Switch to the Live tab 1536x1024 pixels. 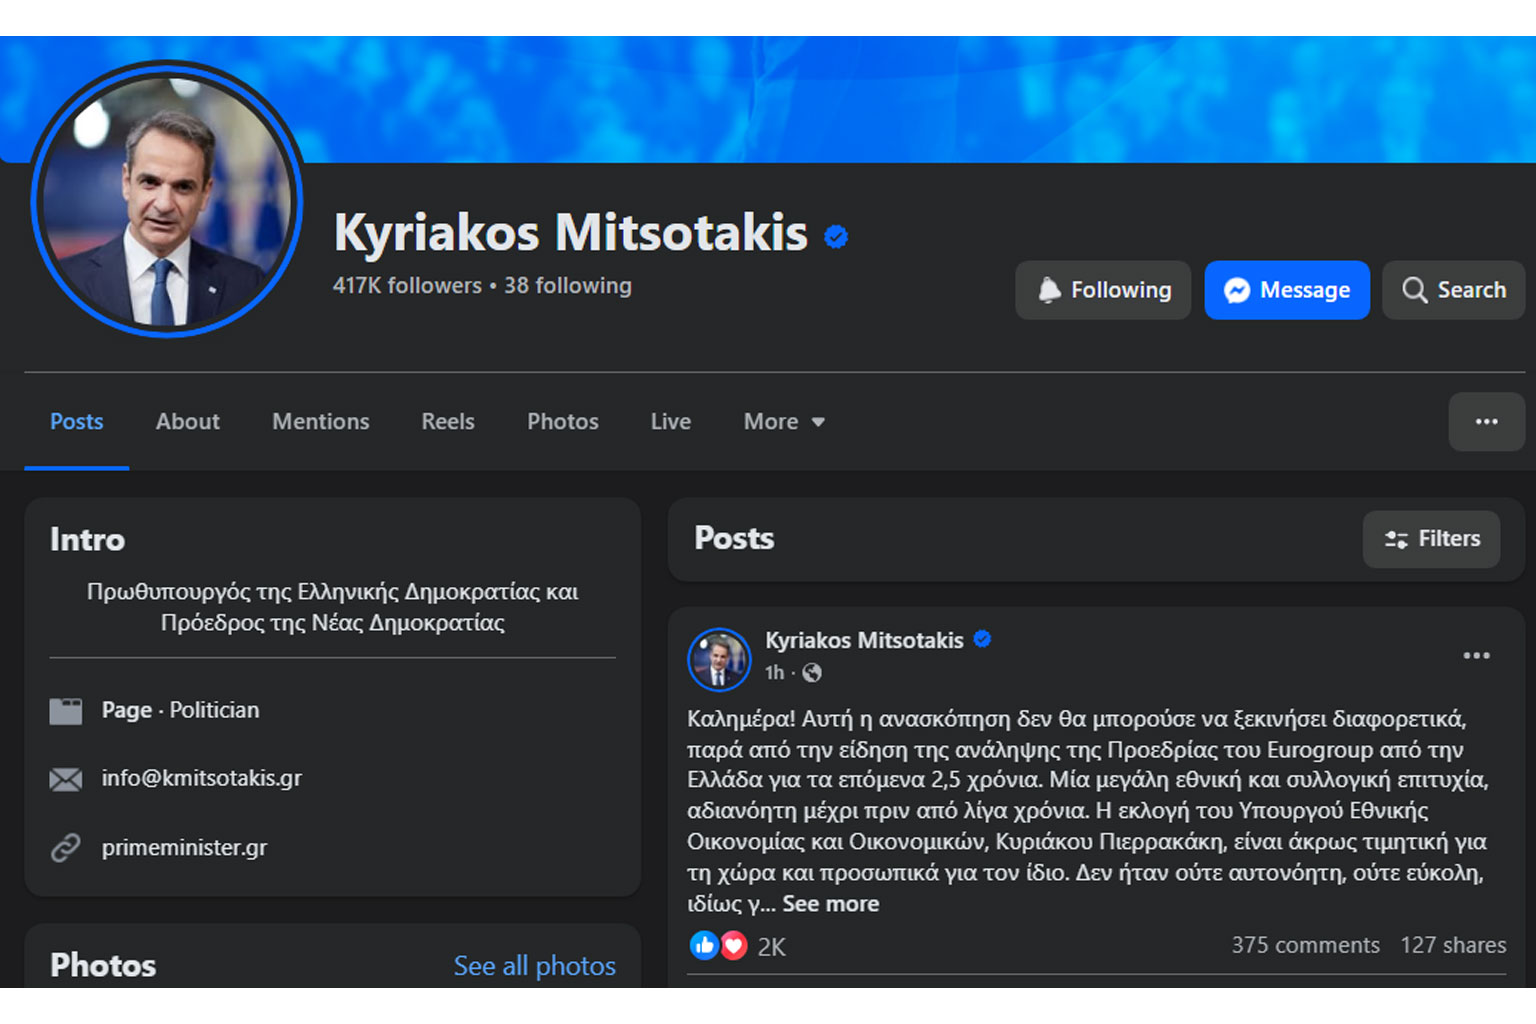[x=671, y=422]
